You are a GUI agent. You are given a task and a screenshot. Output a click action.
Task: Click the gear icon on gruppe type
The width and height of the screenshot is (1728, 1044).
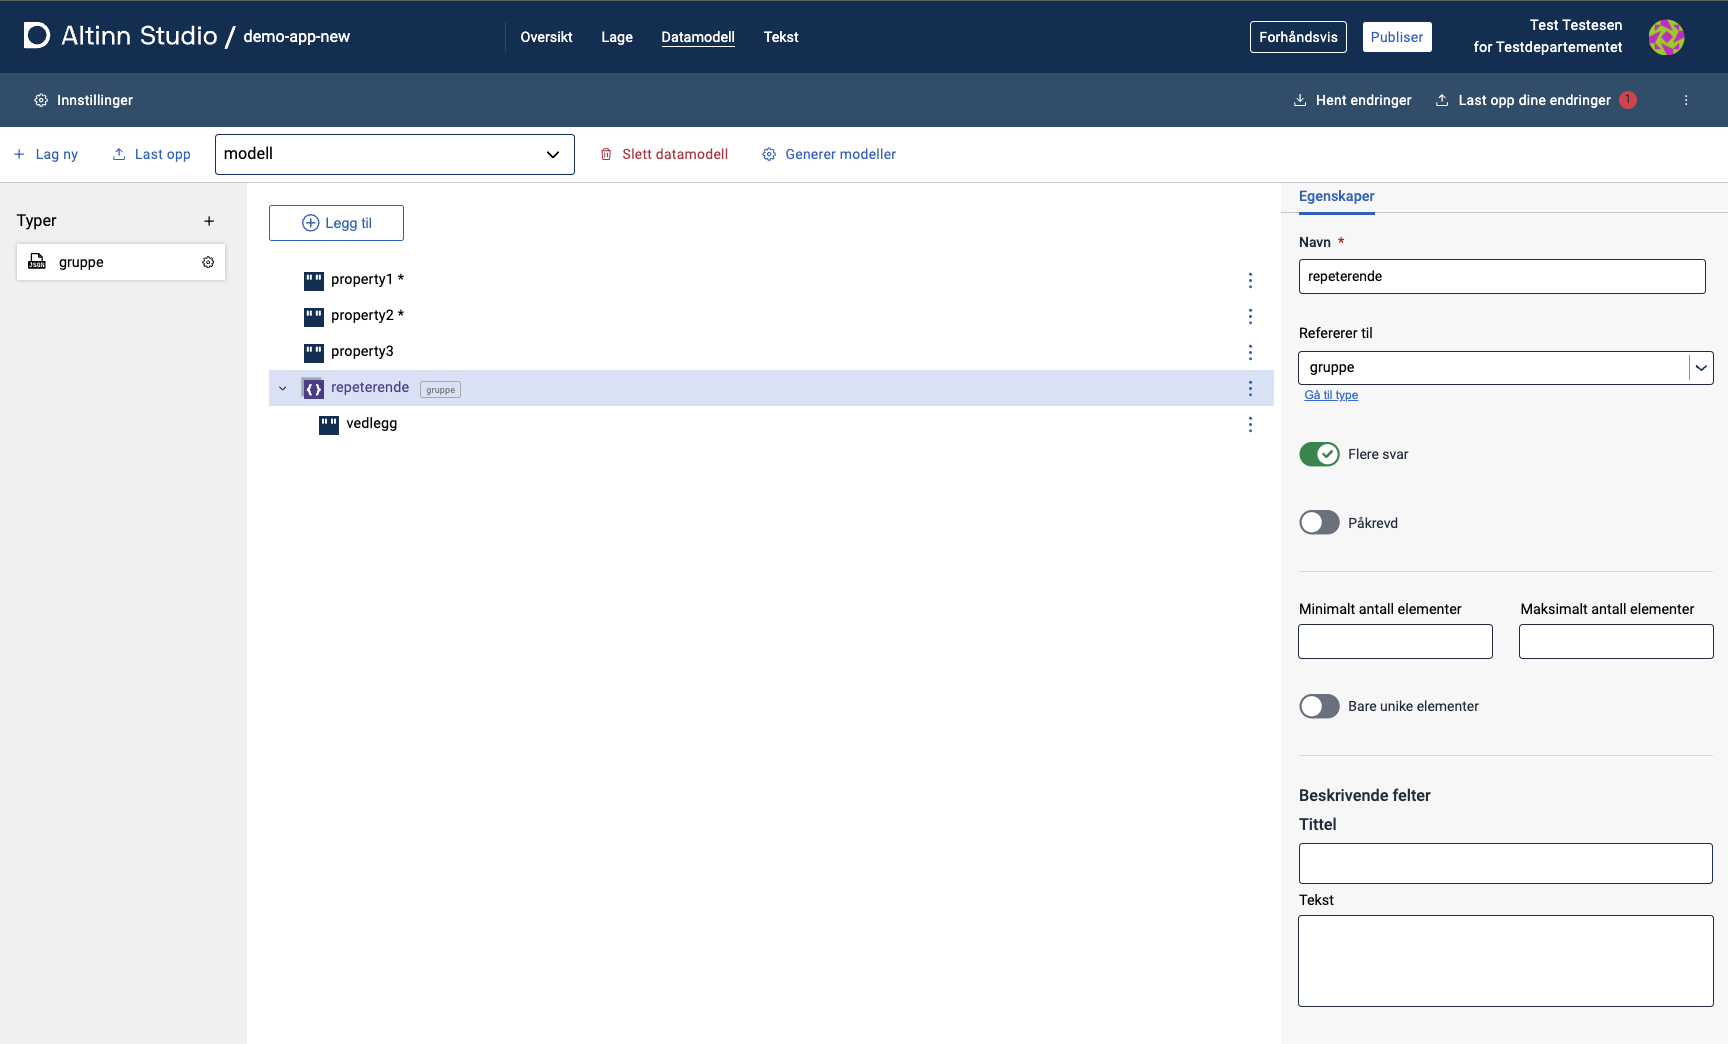point(208,262)
